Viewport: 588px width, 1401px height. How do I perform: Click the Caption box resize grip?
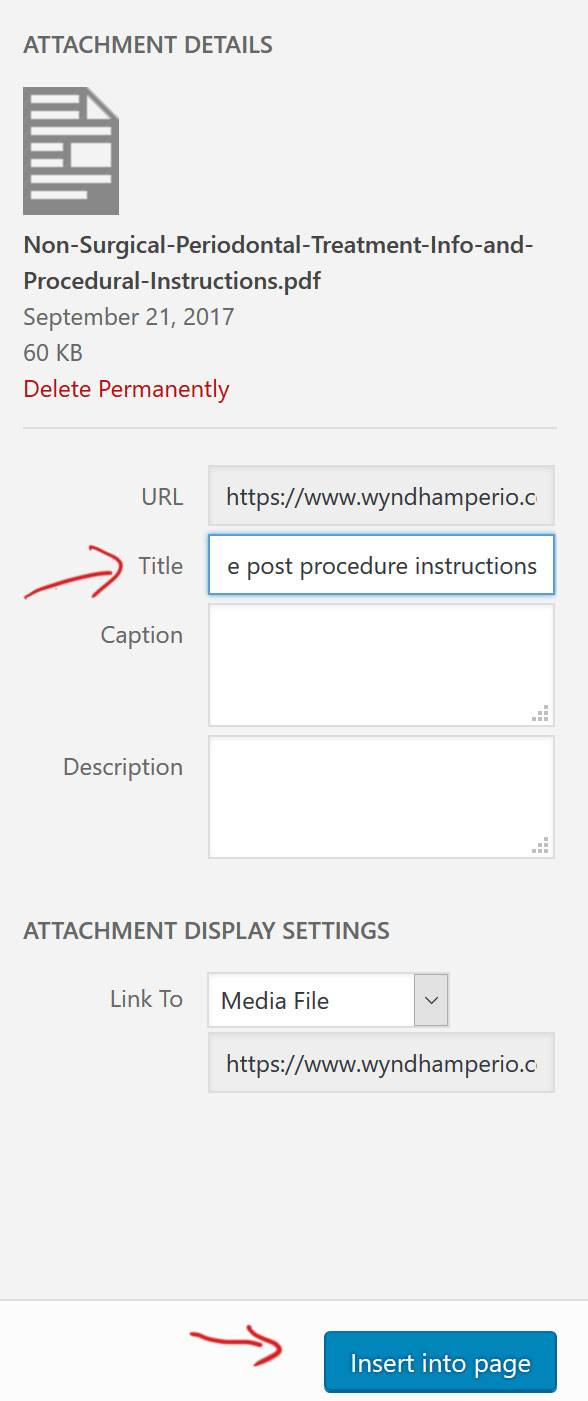540,713
